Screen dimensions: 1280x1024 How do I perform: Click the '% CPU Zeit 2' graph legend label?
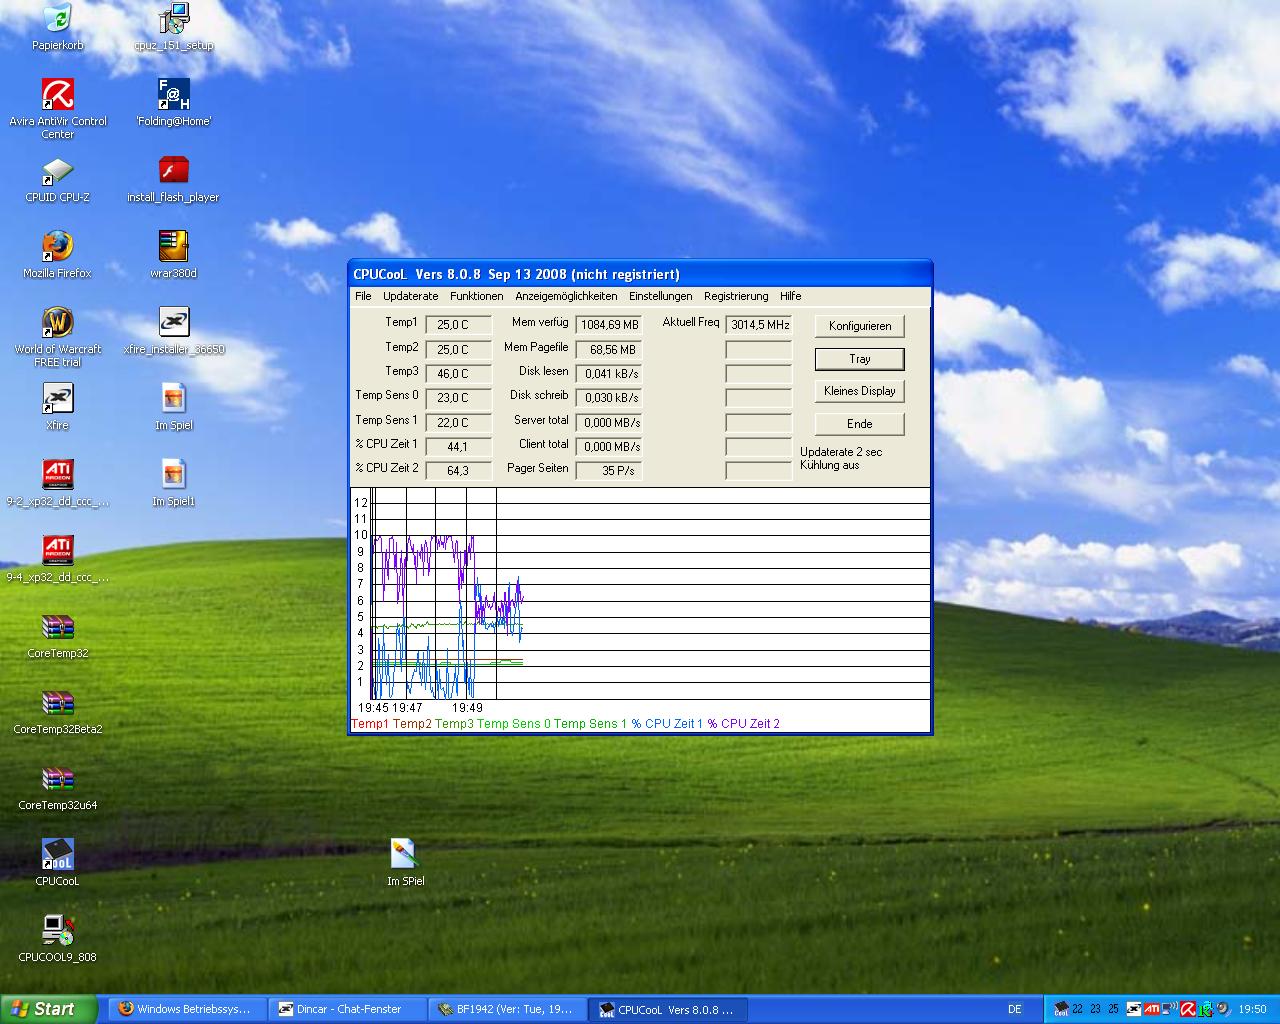(x=743, y=724)
